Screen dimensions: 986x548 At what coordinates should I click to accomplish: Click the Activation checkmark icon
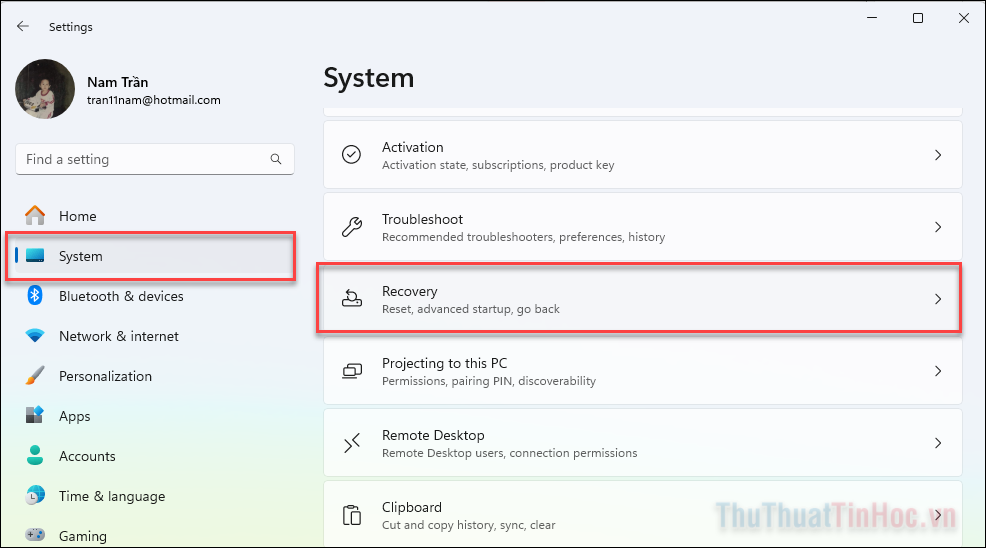click(x=352, y=154)
